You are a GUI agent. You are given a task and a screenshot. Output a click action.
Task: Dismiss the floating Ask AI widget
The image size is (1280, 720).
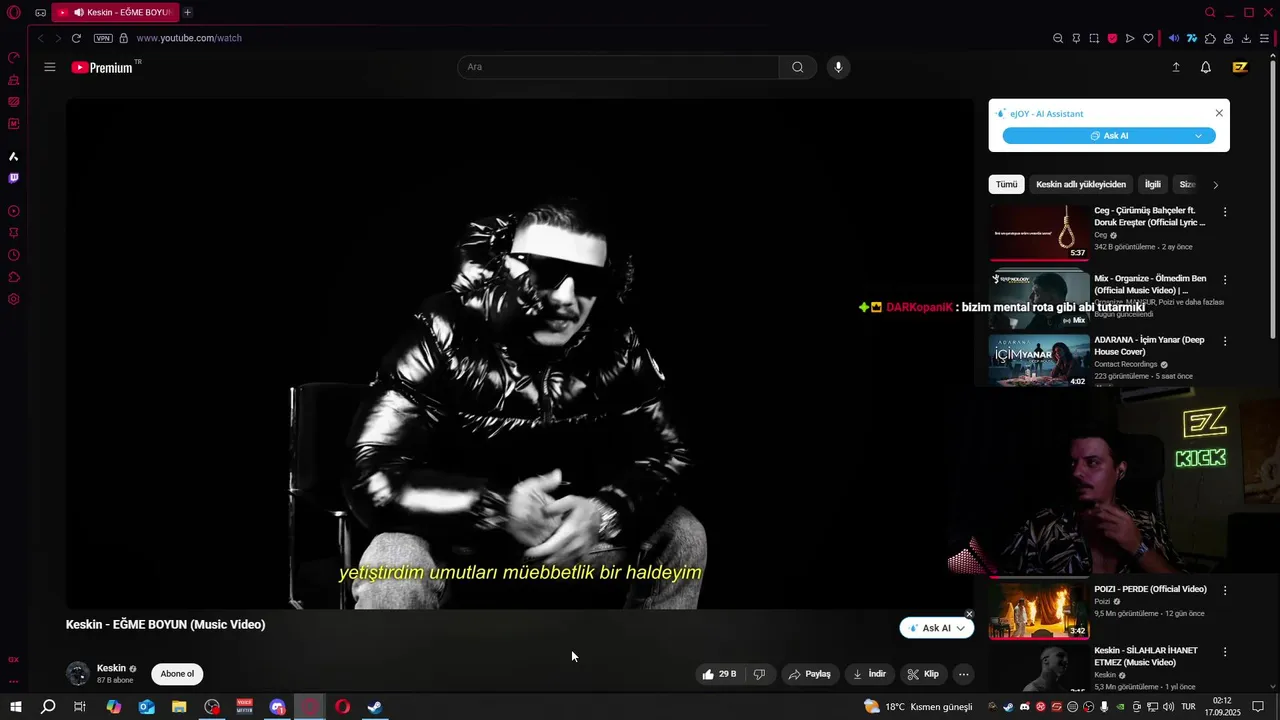(969, 614)
